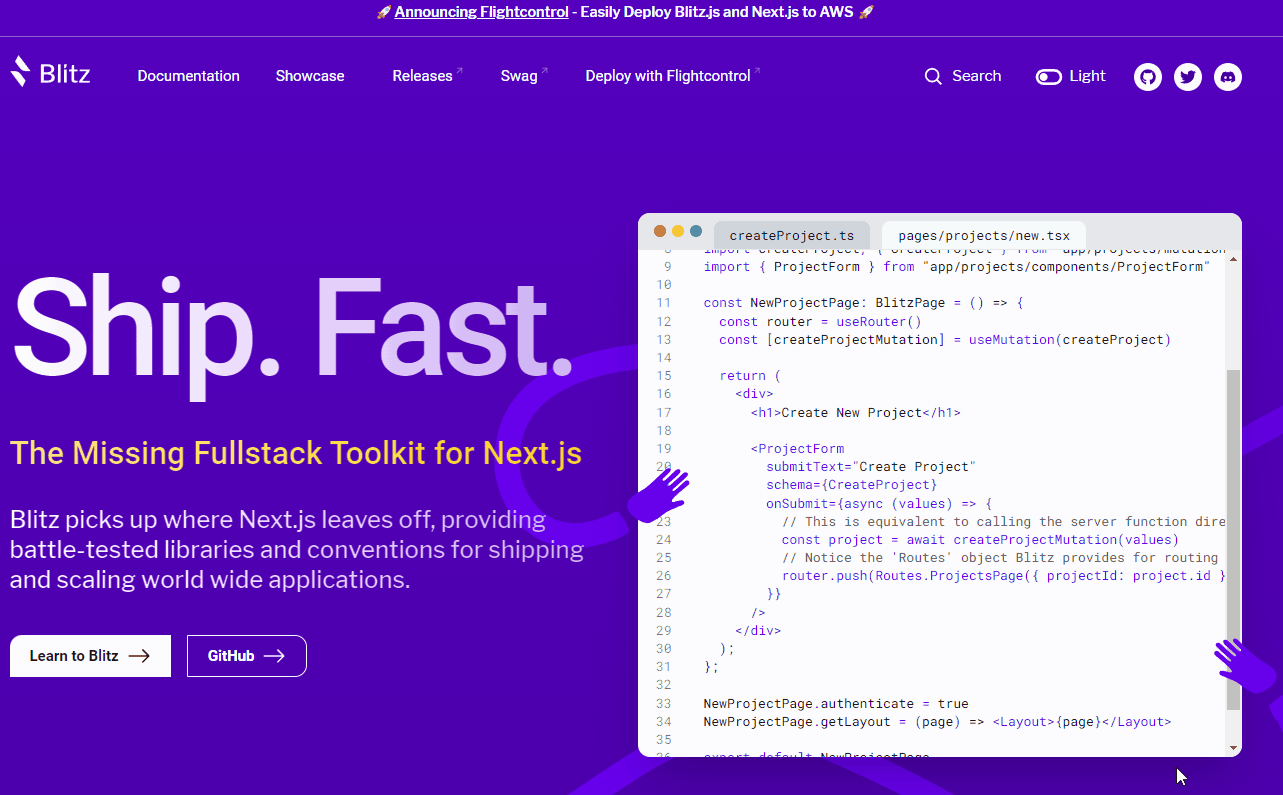Image resolution: width=1283 pixels, height=795 pixels.
Task: Click the 'const project = await createProjectMutation(values)' line
Action: click(x=980, y=540)
